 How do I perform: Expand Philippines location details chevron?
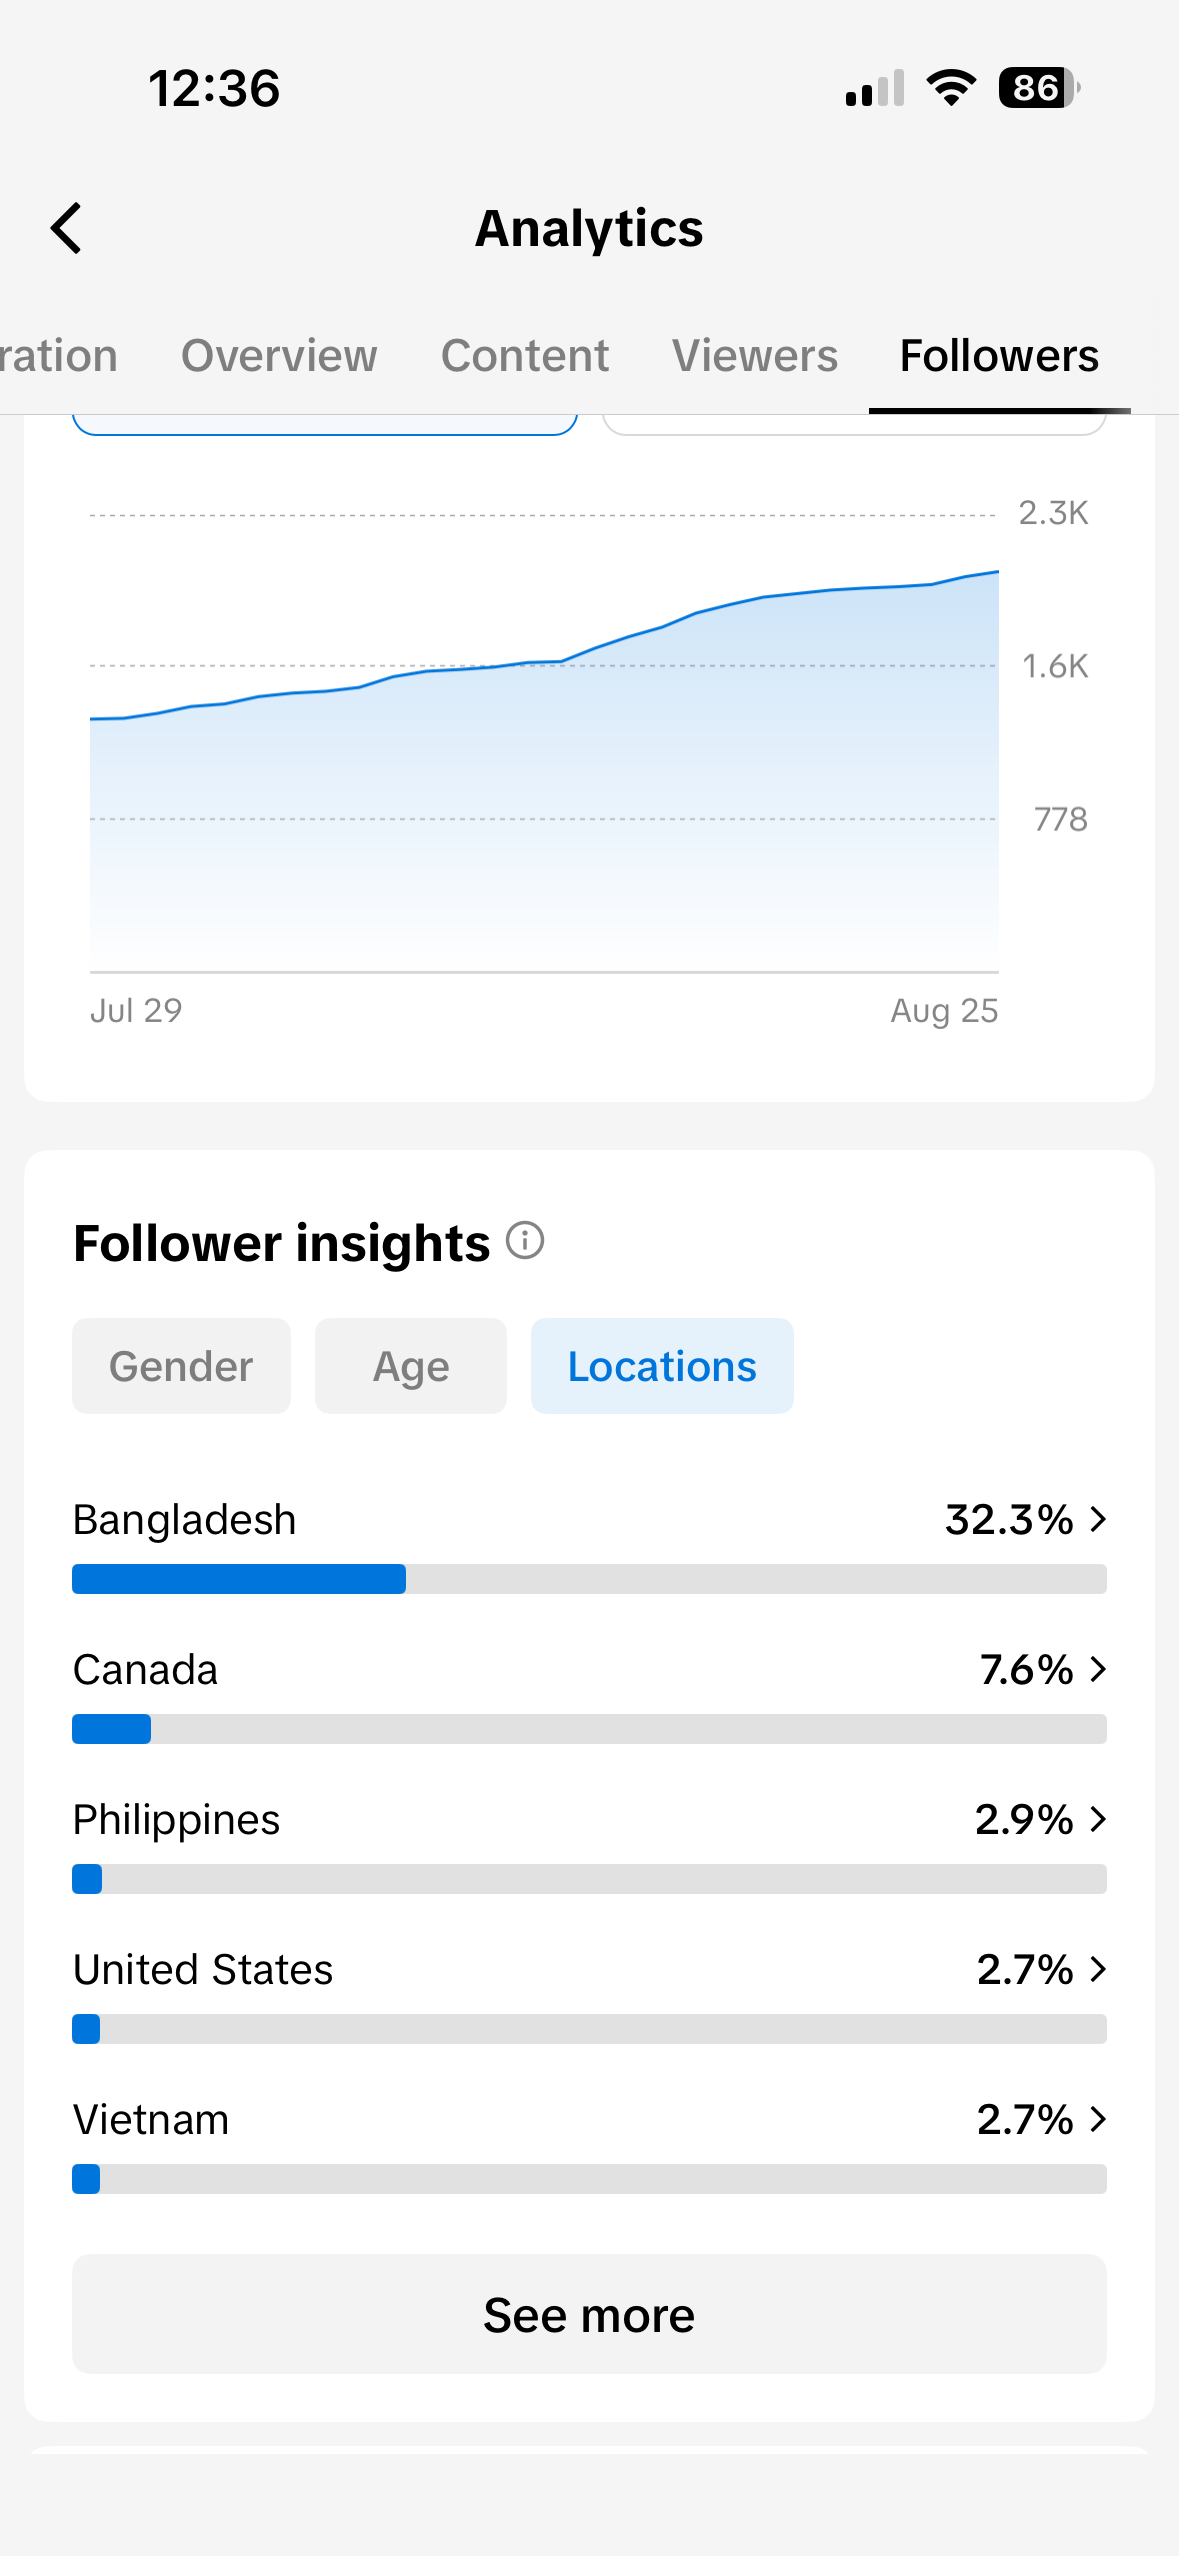1099,1819
